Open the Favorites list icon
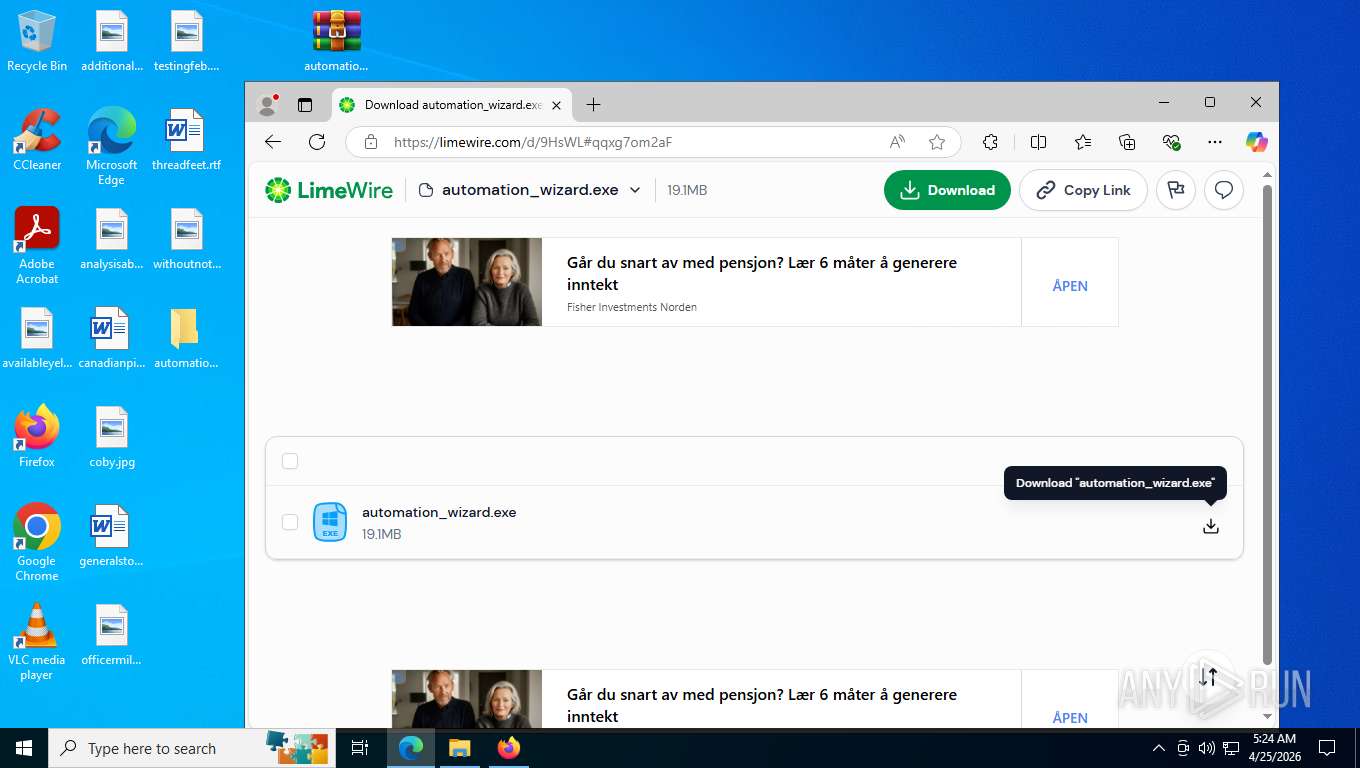 point(1083,142)
